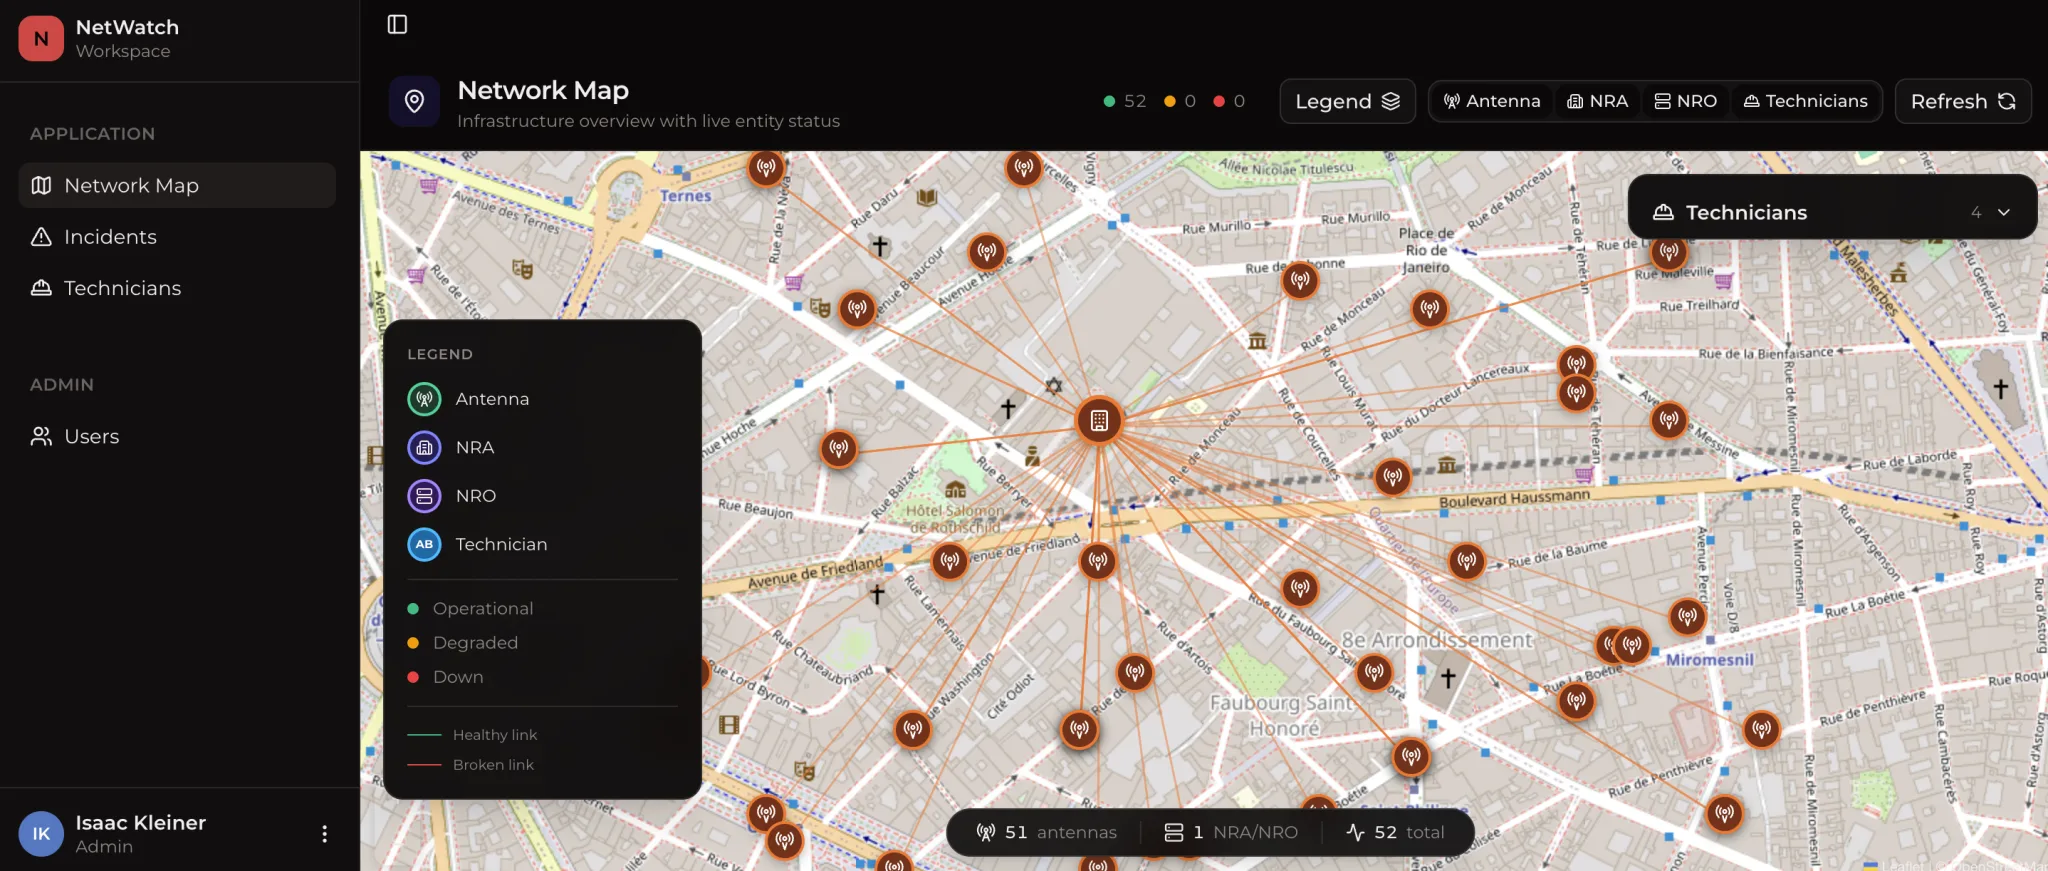This screenshot has height=871, width=2048.
Task: Click the NetWatch logo icon
Action: click(x=41, y=38)
